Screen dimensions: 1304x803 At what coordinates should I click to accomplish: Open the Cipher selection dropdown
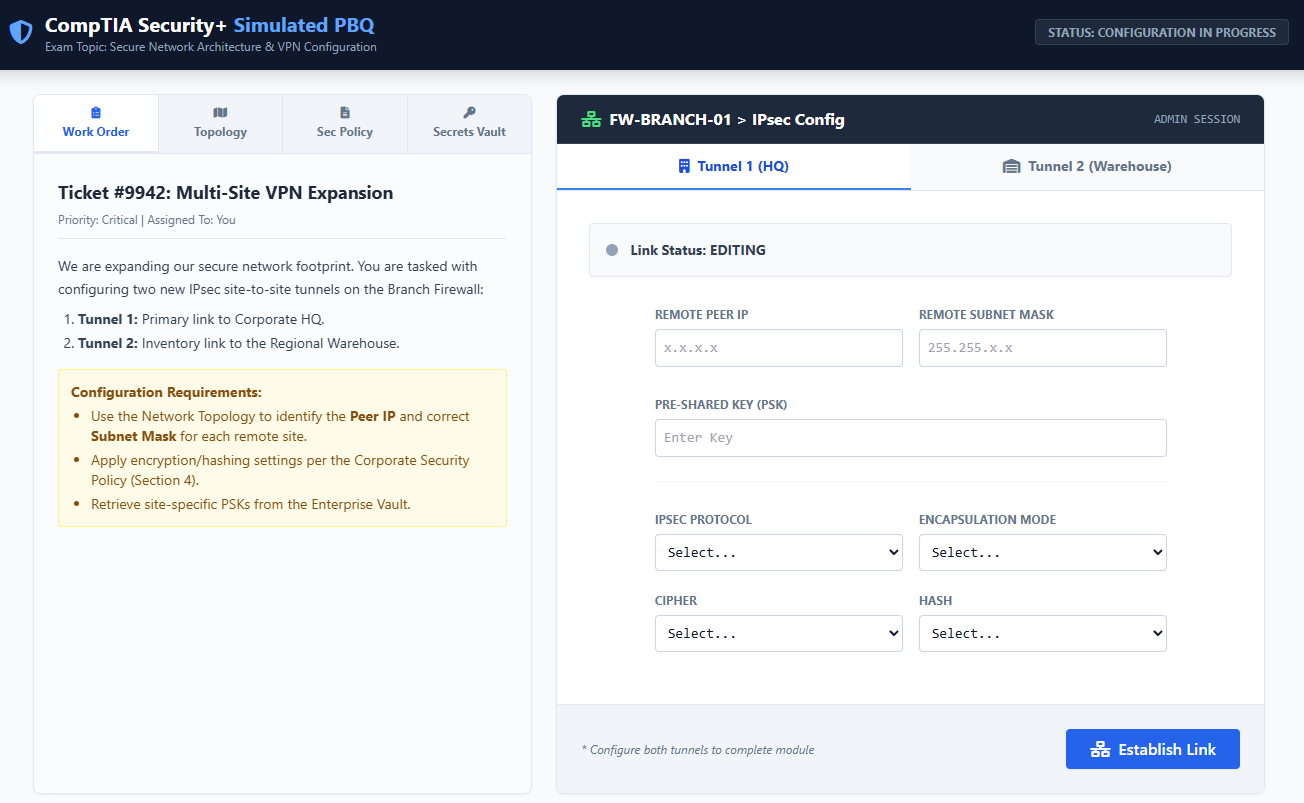pyautogui.click(x=778, y=633)
